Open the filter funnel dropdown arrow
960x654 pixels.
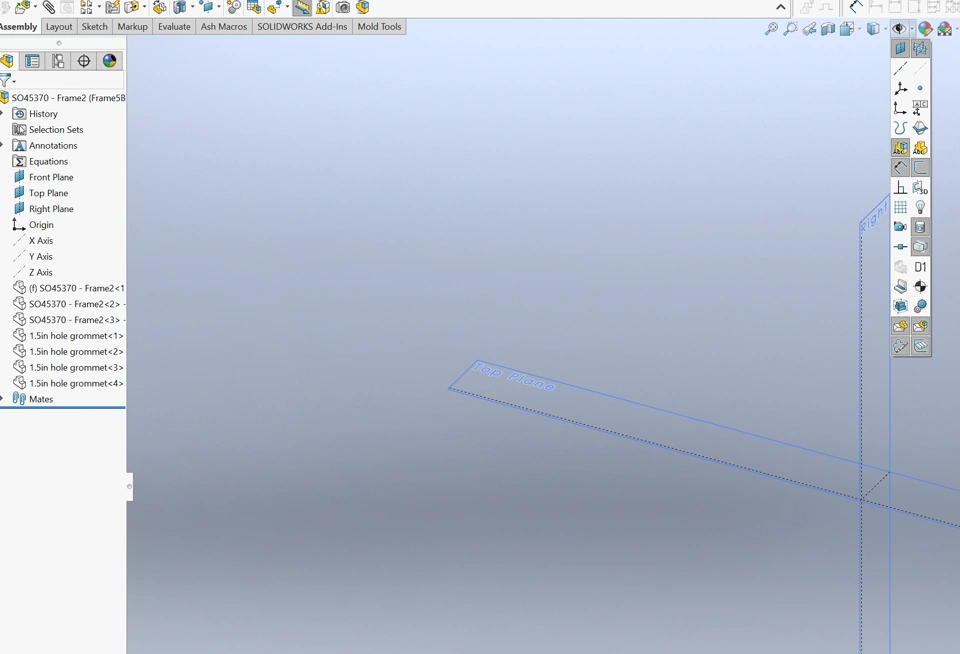14,81
